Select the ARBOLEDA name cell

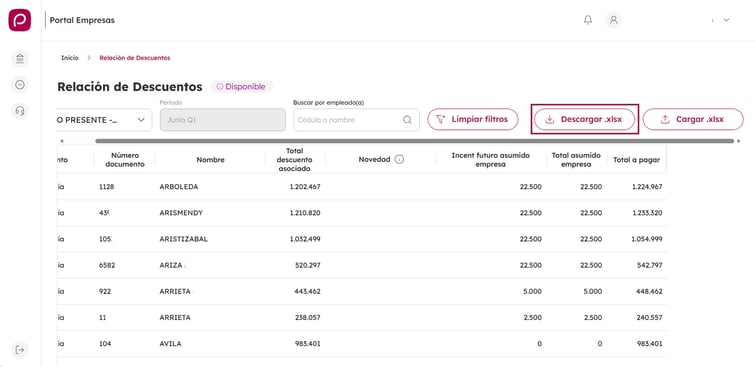pyautogui.click(x=179, y=187)
